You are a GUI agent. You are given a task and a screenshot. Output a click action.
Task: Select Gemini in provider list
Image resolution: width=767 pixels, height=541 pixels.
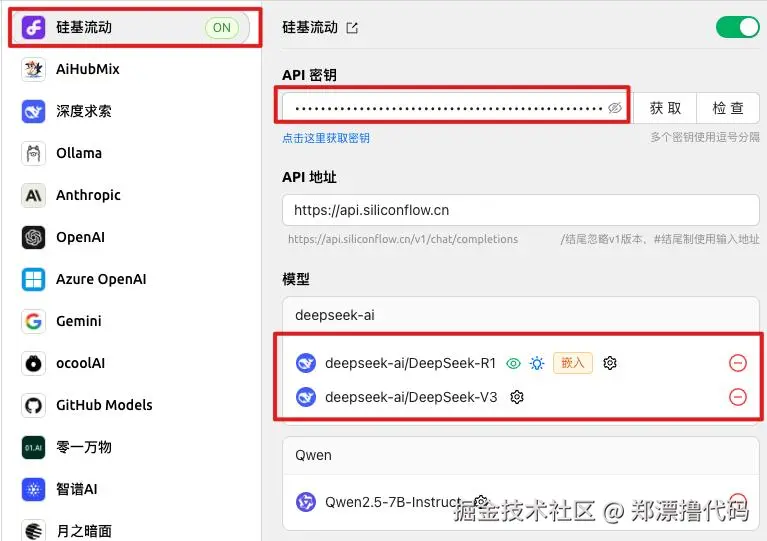(131, 321)
